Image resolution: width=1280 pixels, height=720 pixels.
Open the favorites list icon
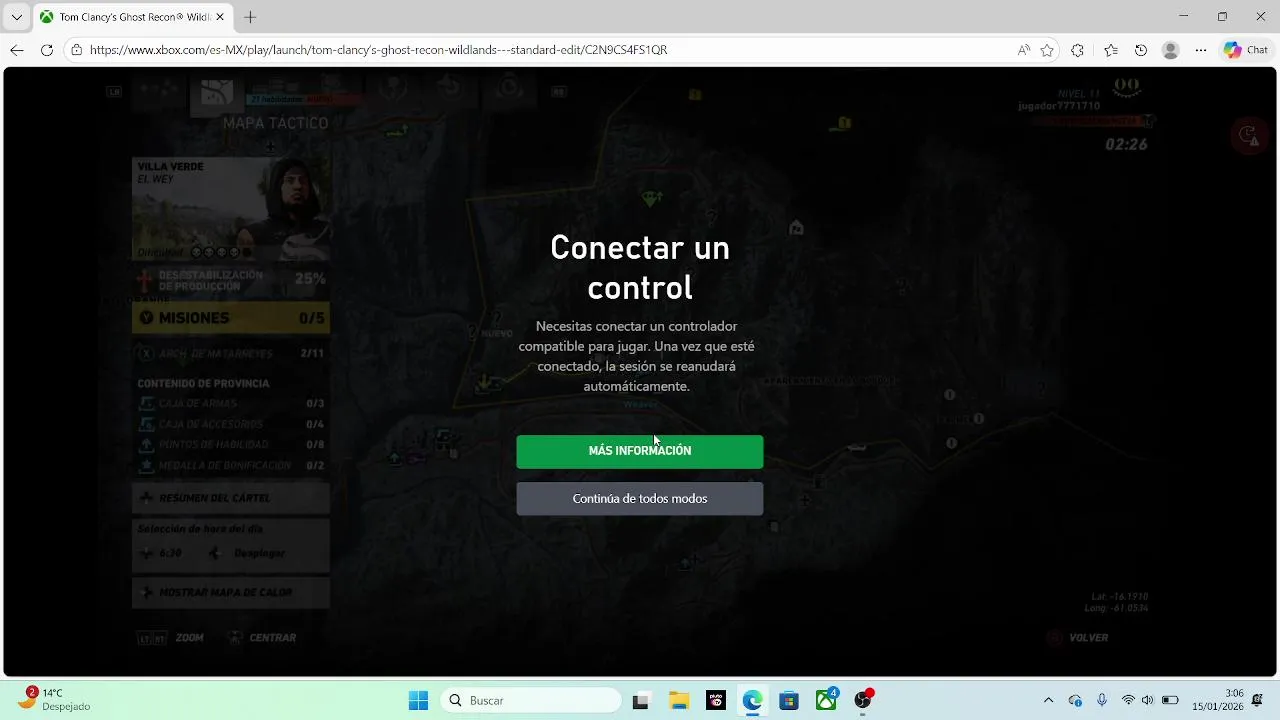1111,50
